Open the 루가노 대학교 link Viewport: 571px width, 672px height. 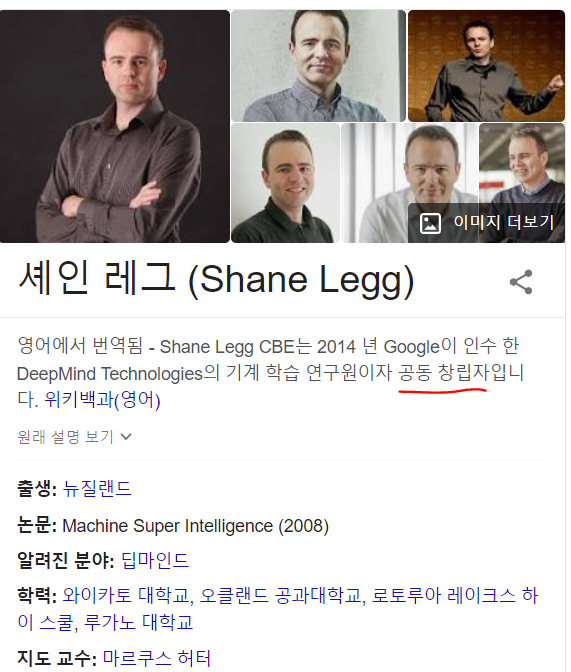point(138,622)
